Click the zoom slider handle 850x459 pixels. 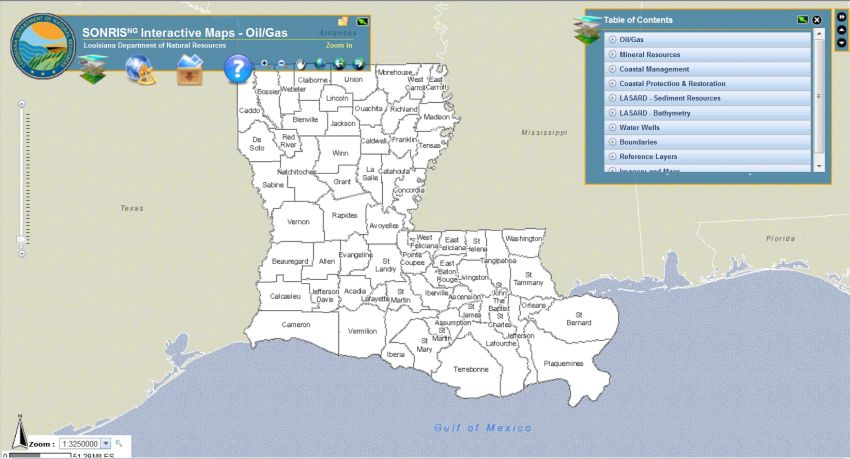(21, 239)
